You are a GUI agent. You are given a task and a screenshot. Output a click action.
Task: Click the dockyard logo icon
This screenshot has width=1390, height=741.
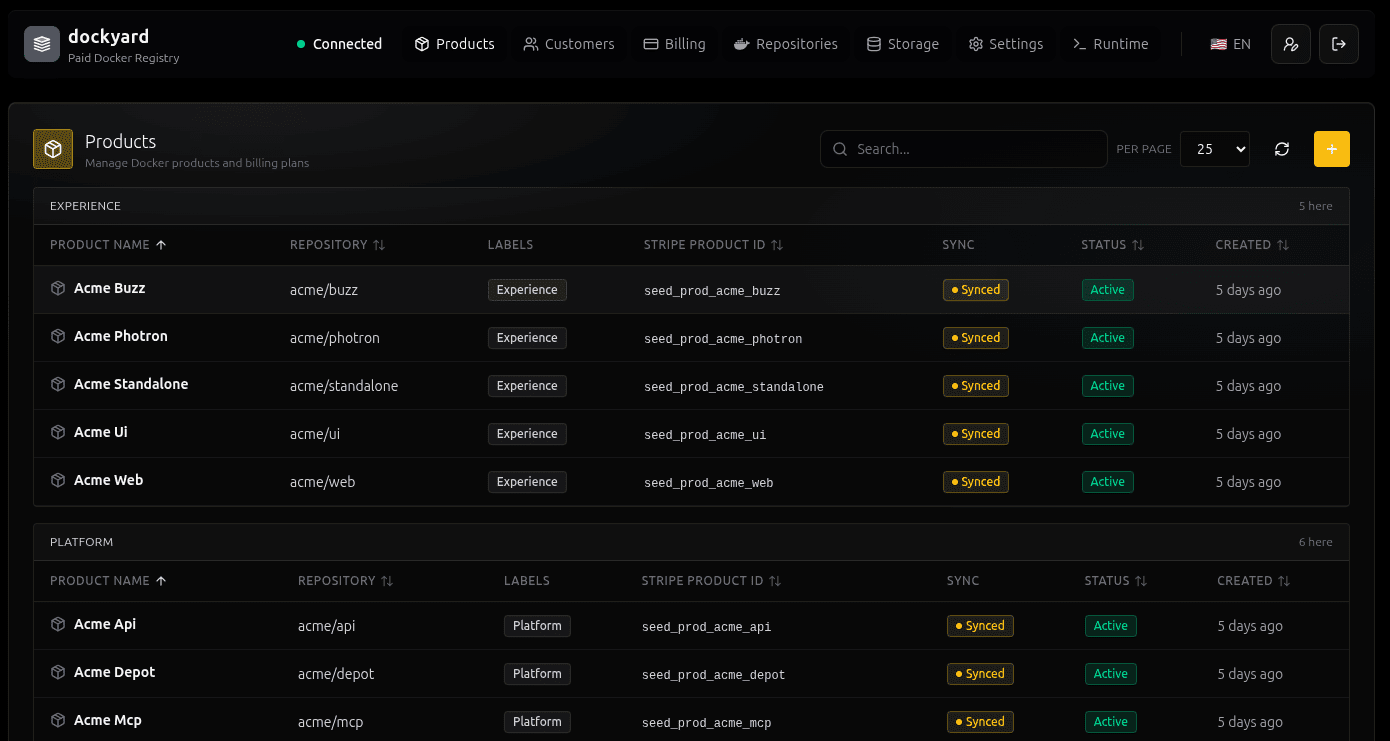[42, 44]
